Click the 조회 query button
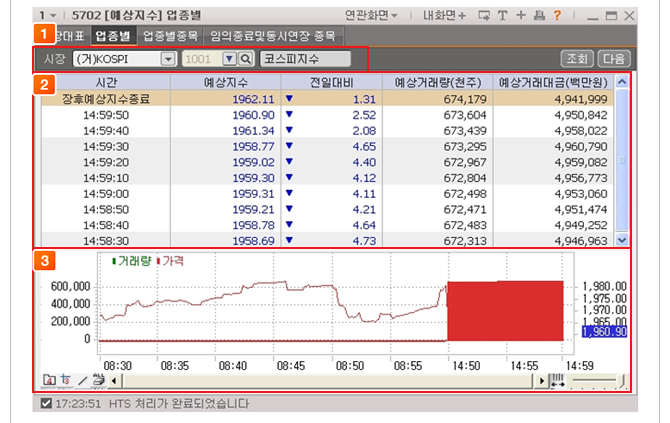The image size is (670, 423). click(x=577, y=59)
